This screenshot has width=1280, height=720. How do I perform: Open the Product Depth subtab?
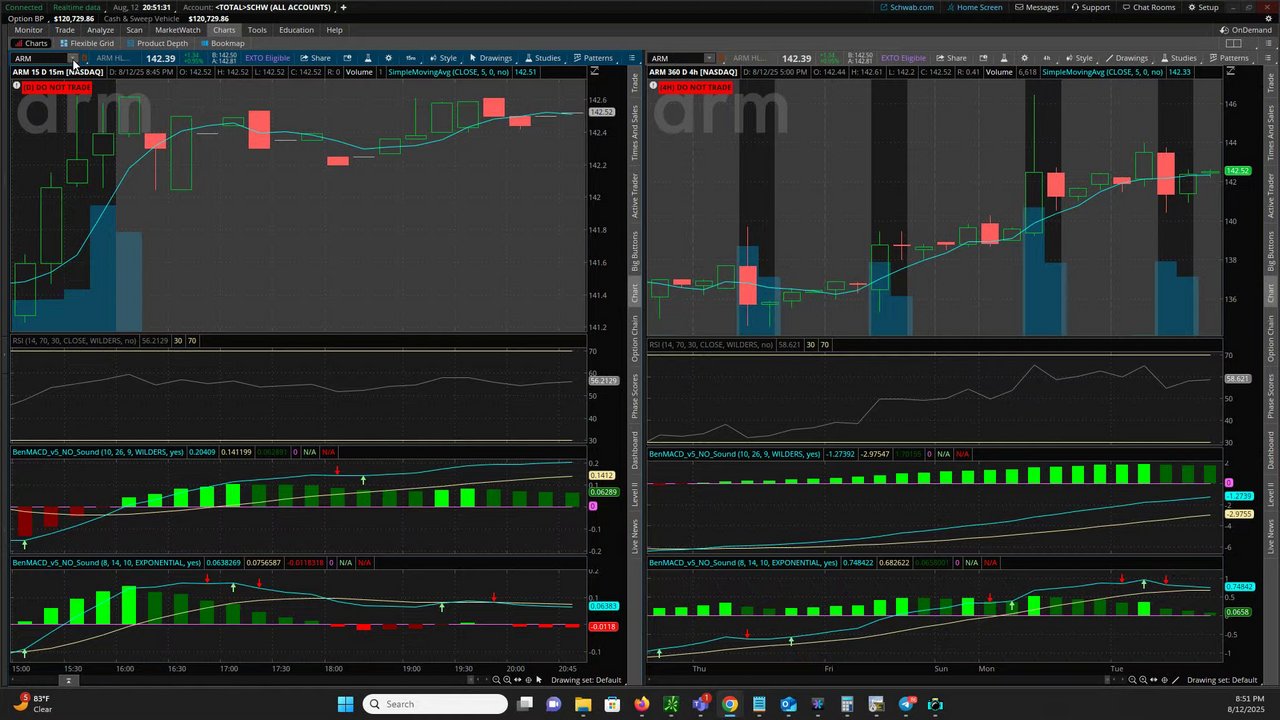[157, 43]
